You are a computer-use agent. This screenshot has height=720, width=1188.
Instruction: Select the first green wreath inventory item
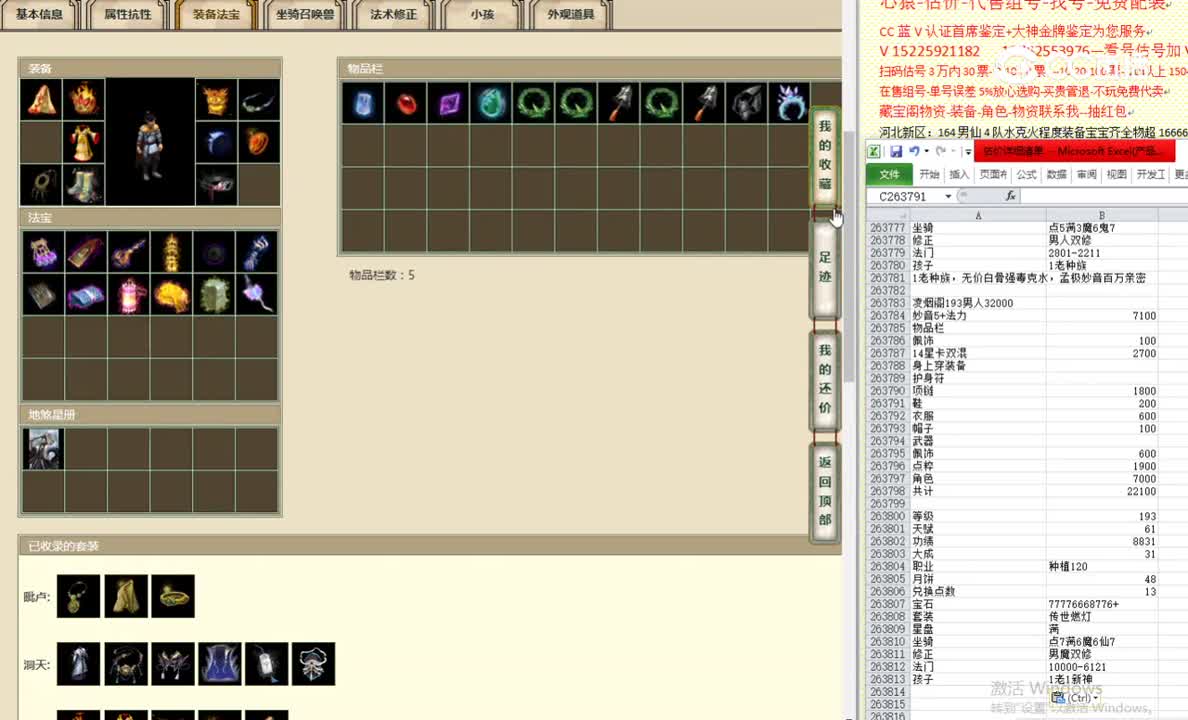[533, 102]
